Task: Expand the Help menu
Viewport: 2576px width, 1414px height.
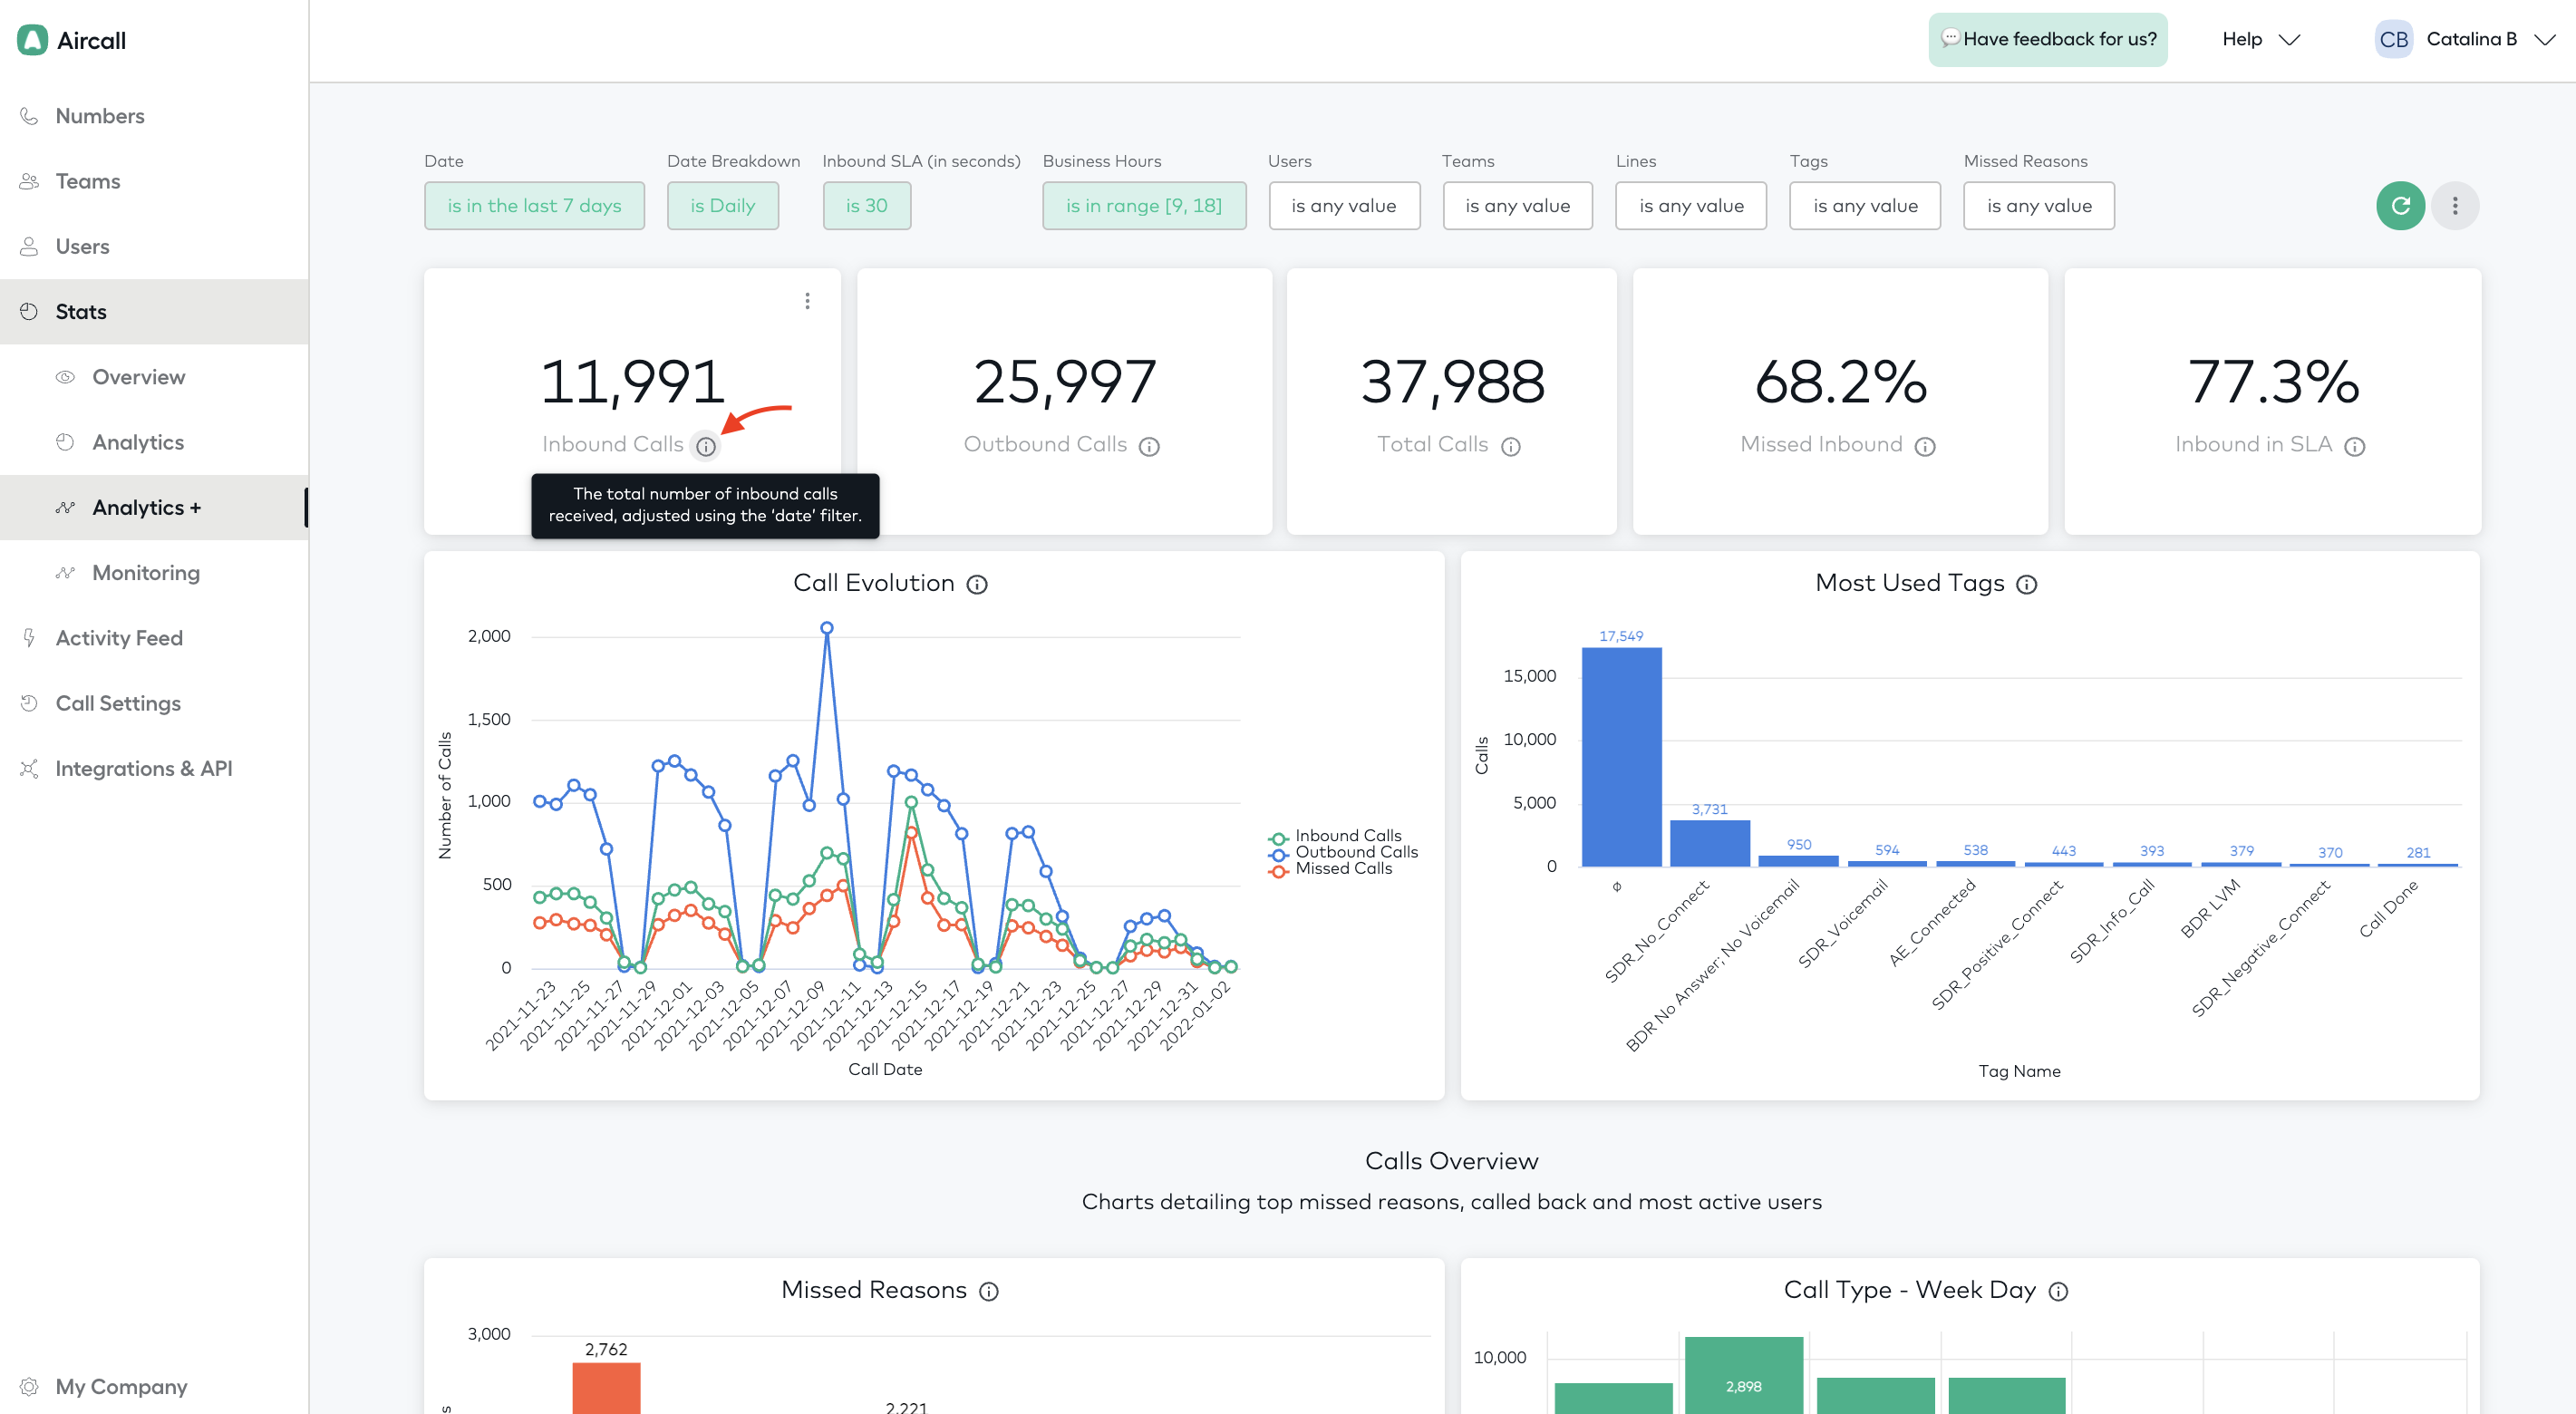Action: tap(2261, 39)
